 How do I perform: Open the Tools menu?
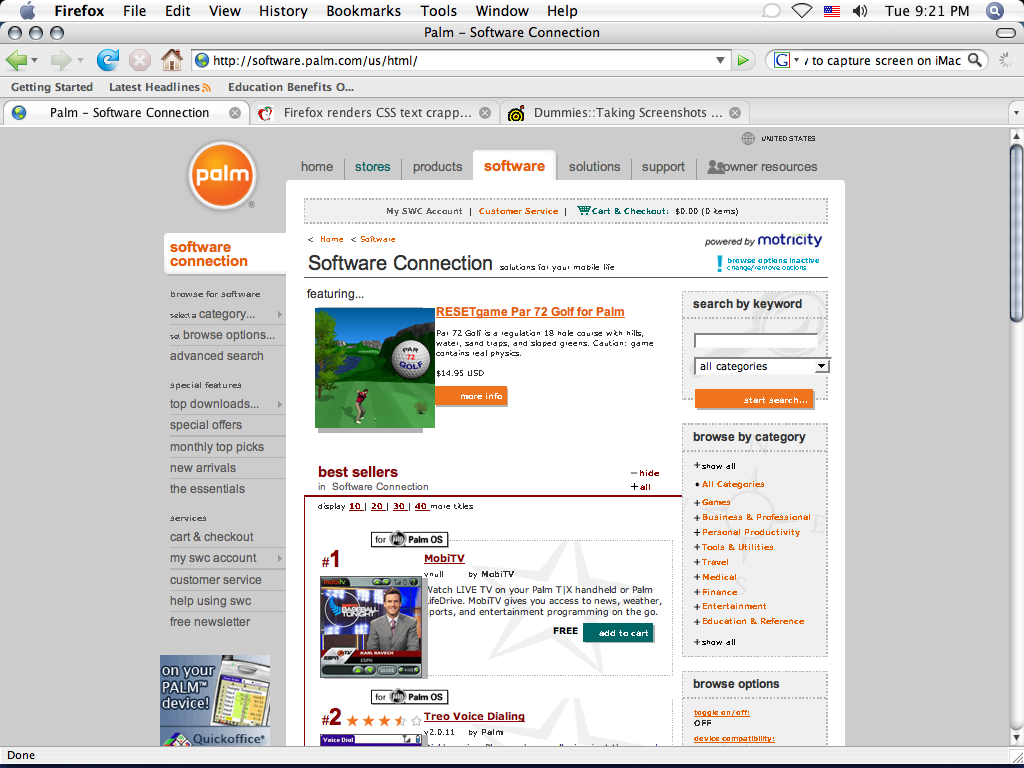(x=438, y=11)
